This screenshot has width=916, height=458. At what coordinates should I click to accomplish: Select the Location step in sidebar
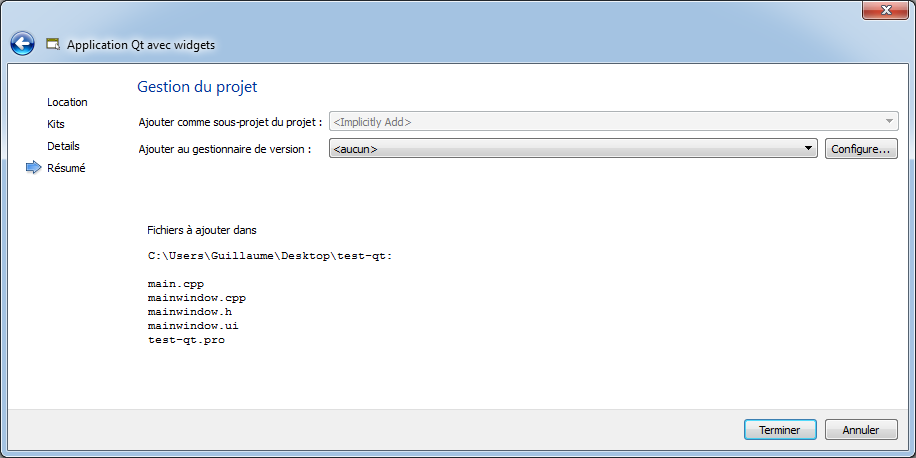tap(67, 102)
